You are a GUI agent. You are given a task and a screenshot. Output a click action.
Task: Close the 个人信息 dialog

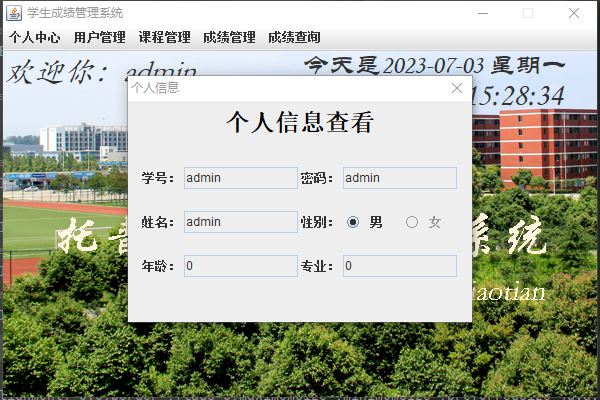pos(457,88)
